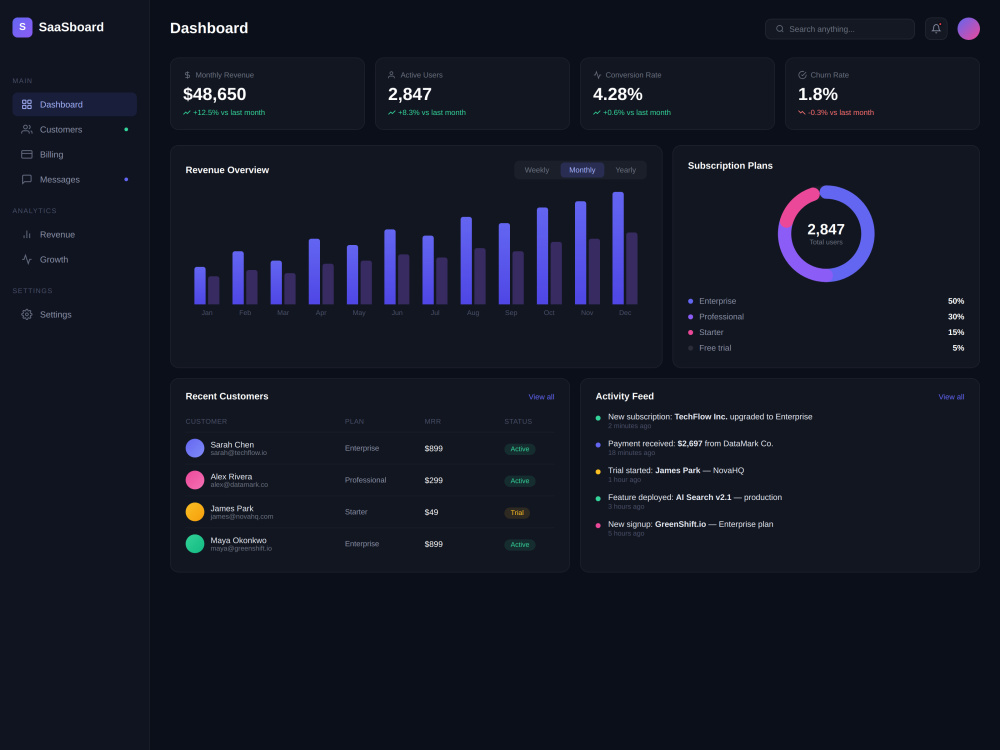Click Maya Okonkwo's green avatar
The image size is (1000, 750).
tap(195, 543)
